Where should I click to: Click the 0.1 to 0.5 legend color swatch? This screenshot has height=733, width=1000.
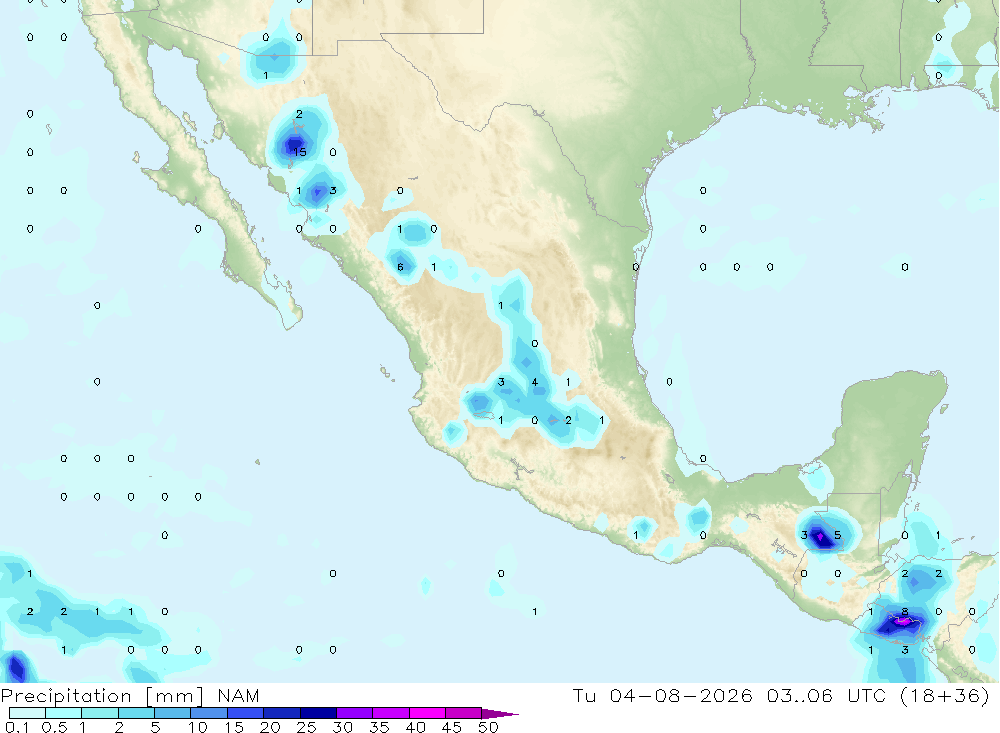(x=27, y=713)
